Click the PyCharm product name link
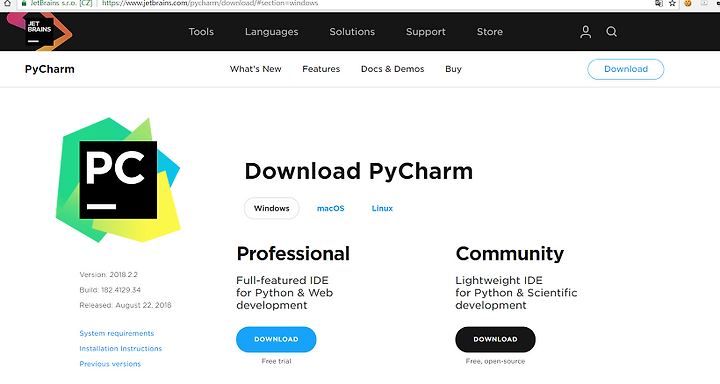The height and width of the screenshot is (384, 720). coord(50,69)
